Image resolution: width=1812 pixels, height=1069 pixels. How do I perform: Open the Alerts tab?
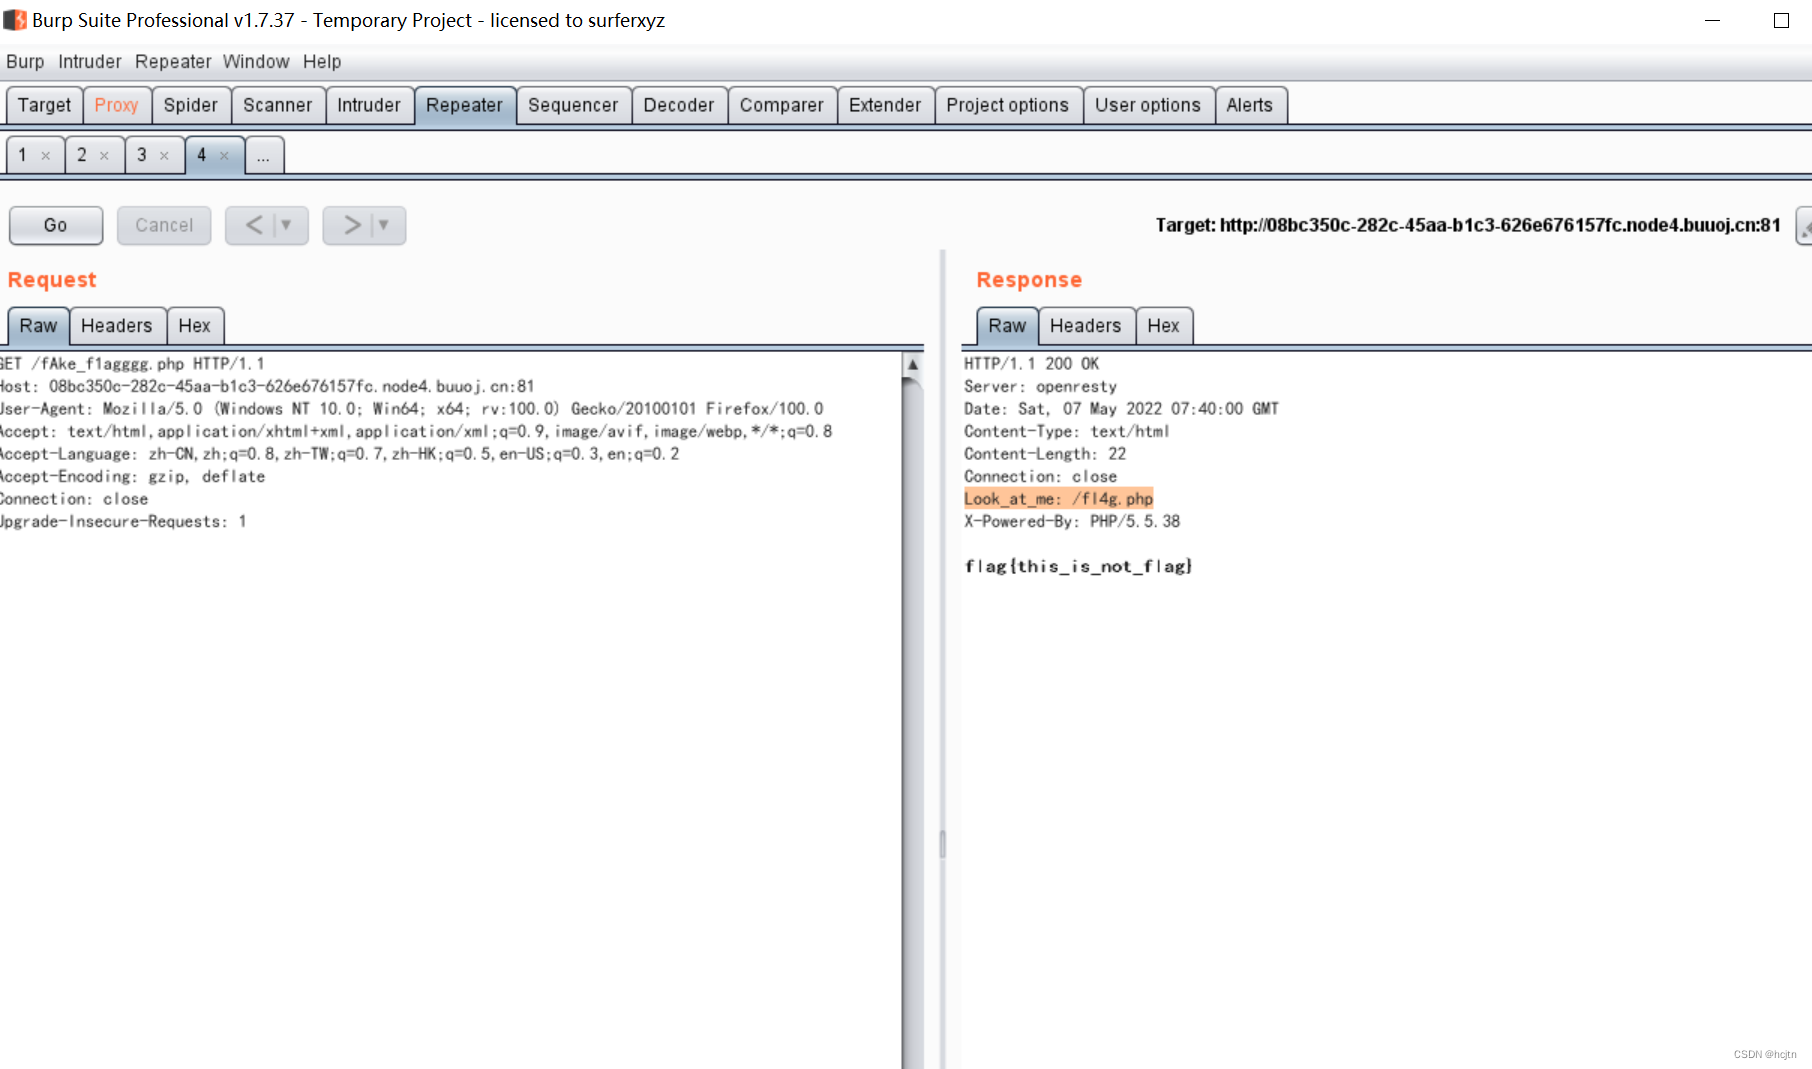pos(1249,105)
